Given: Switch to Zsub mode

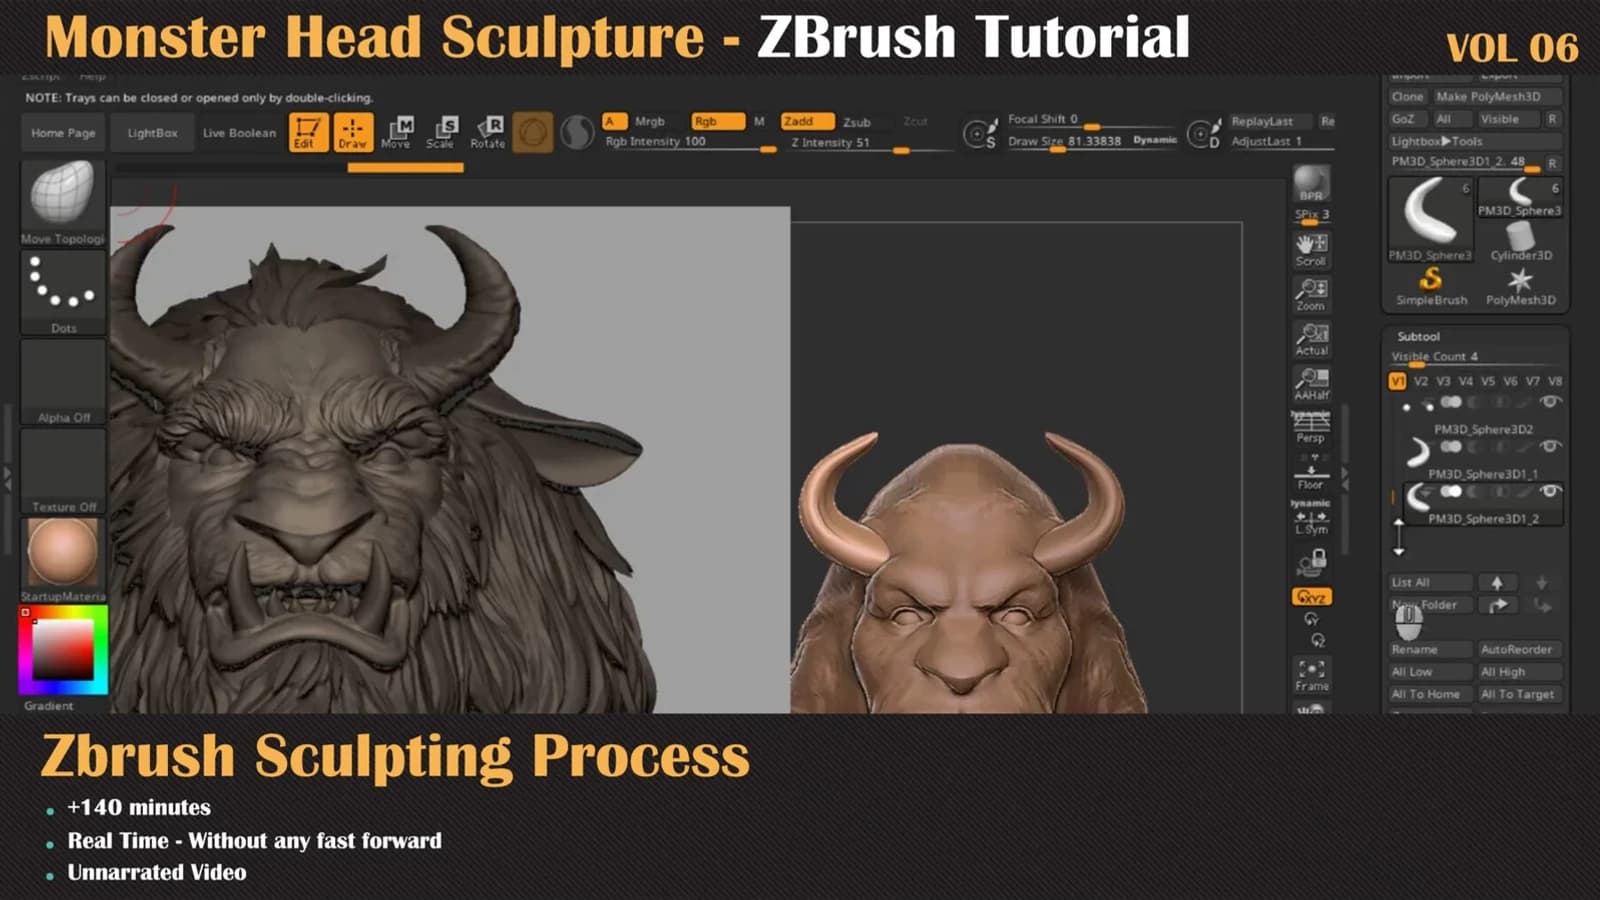Looking at the screenshot, I should click(x=857, y=122).
